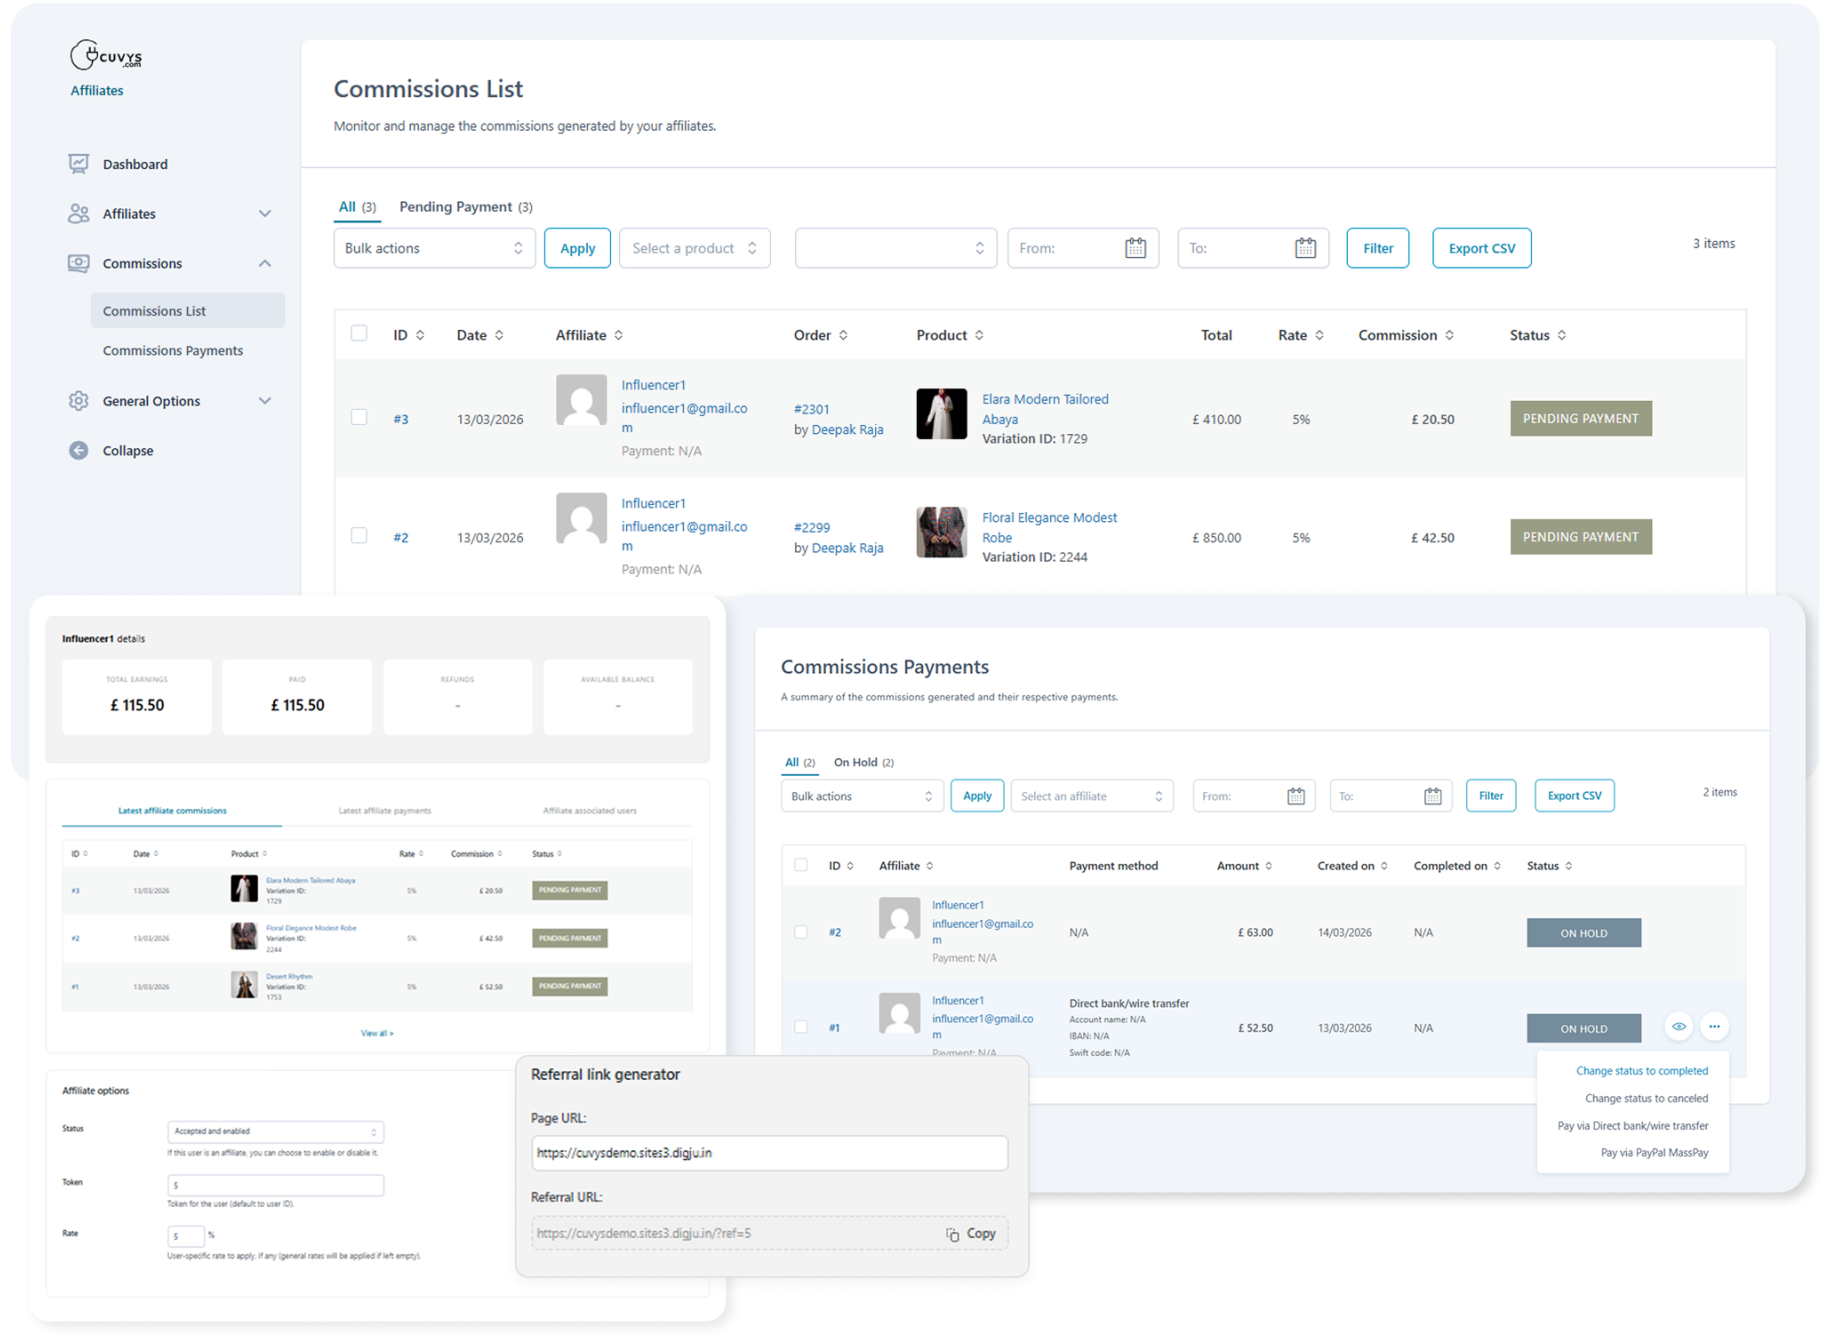Viewport: 1837px width, 1342px height.
Task: Click the General Options gear icon
Action: [78, 401]
